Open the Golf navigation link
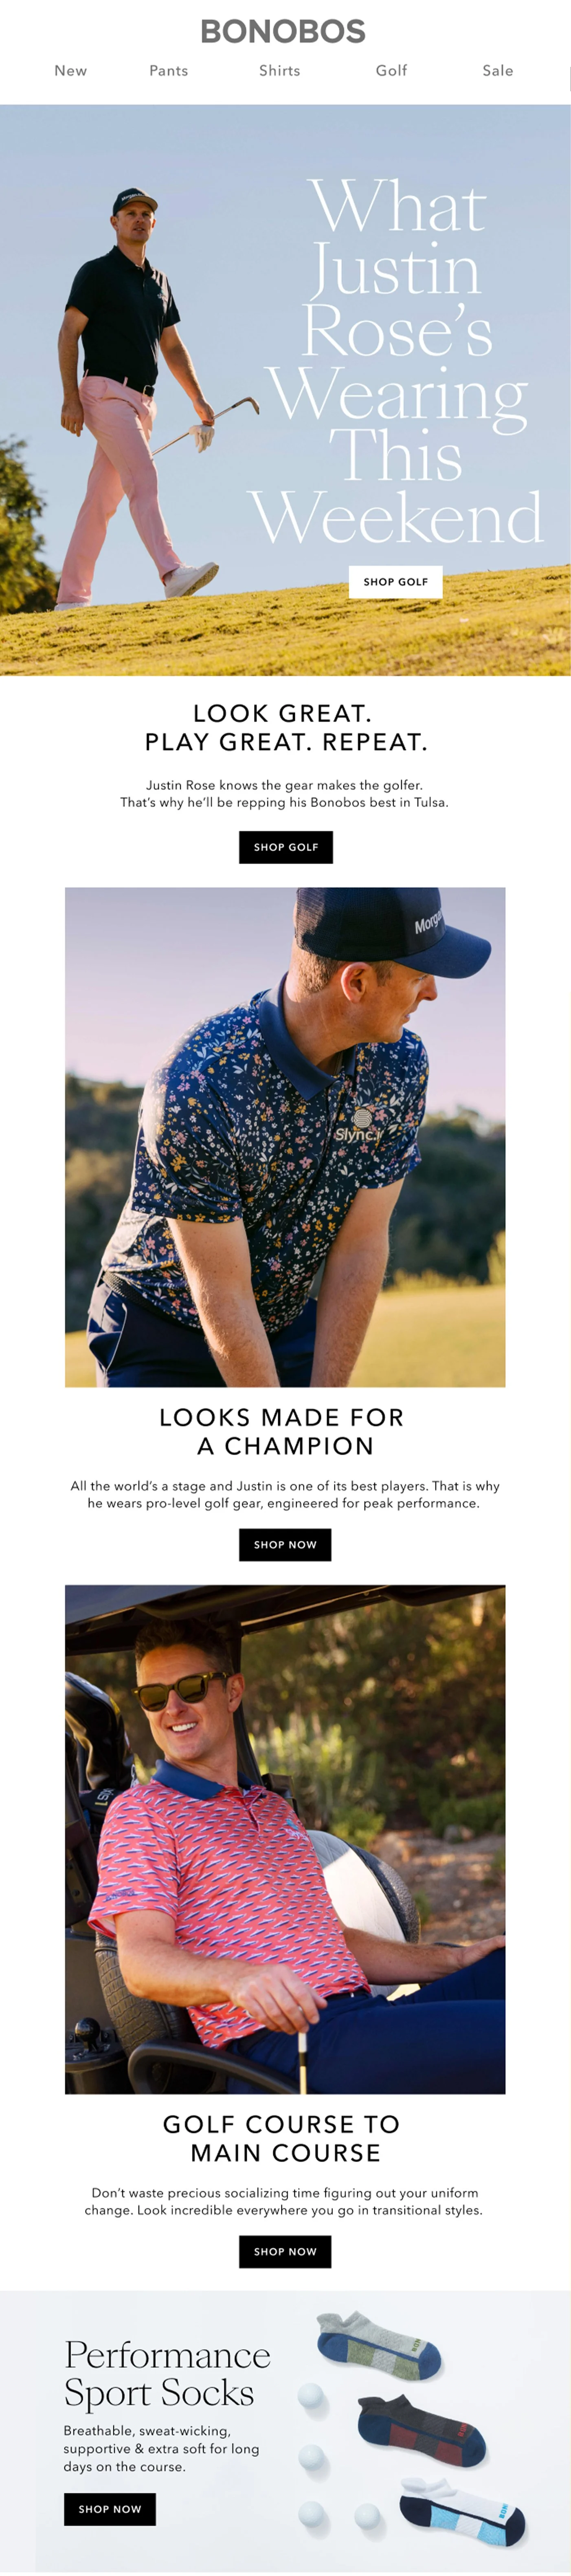This screenshot has height=2576, width=571. [x=392, y=71]
